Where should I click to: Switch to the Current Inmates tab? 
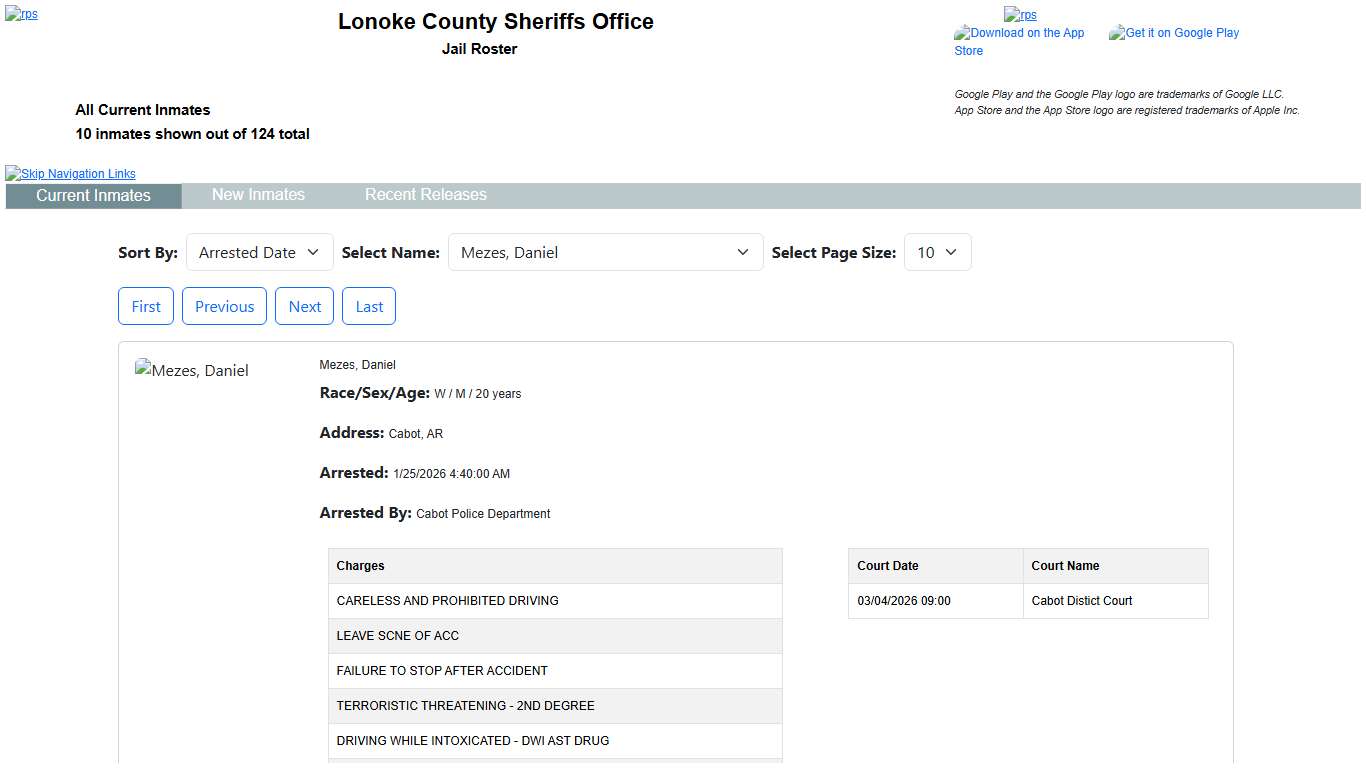click(x=93, y=196)
